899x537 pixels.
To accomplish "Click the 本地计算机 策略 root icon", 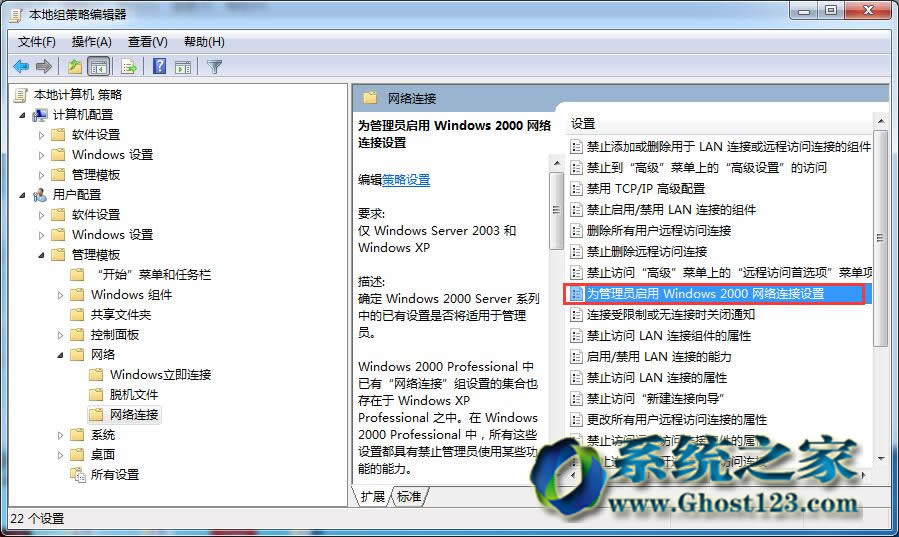I will click(21, 95).
